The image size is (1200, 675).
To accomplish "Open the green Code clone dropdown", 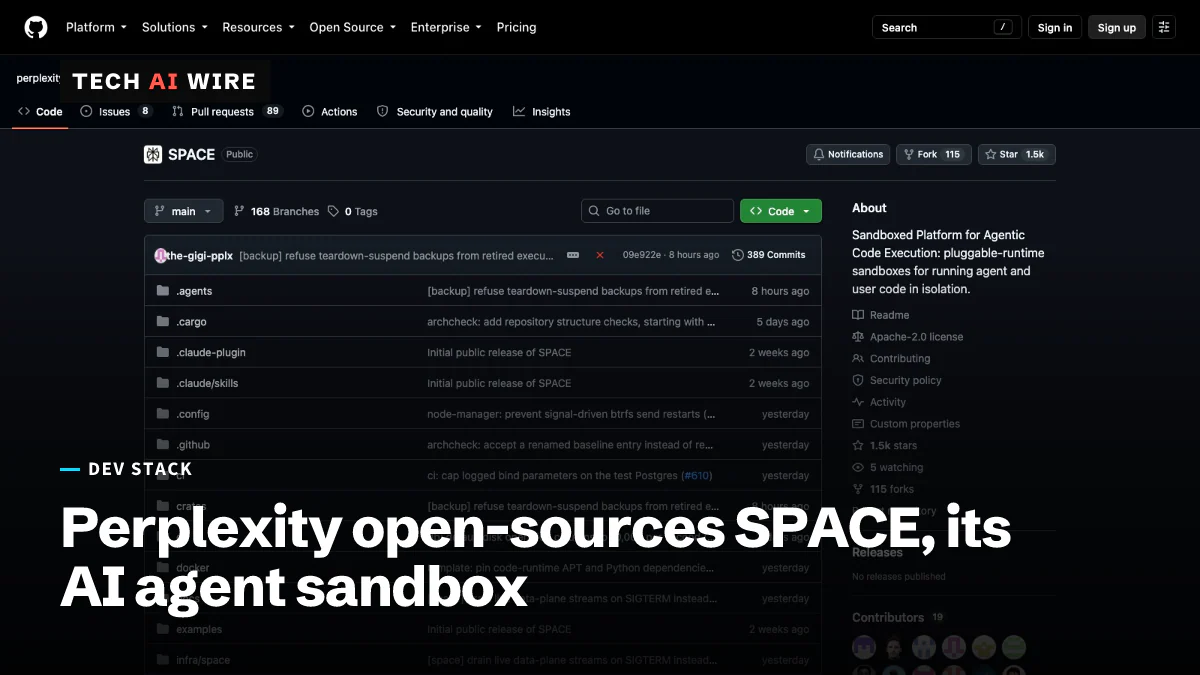I will pyautogui.click(x=781, y=211).
